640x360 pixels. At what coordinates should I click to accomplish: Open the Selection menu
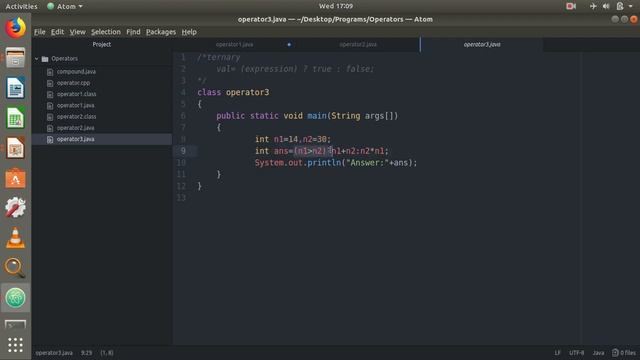point(106,32)
